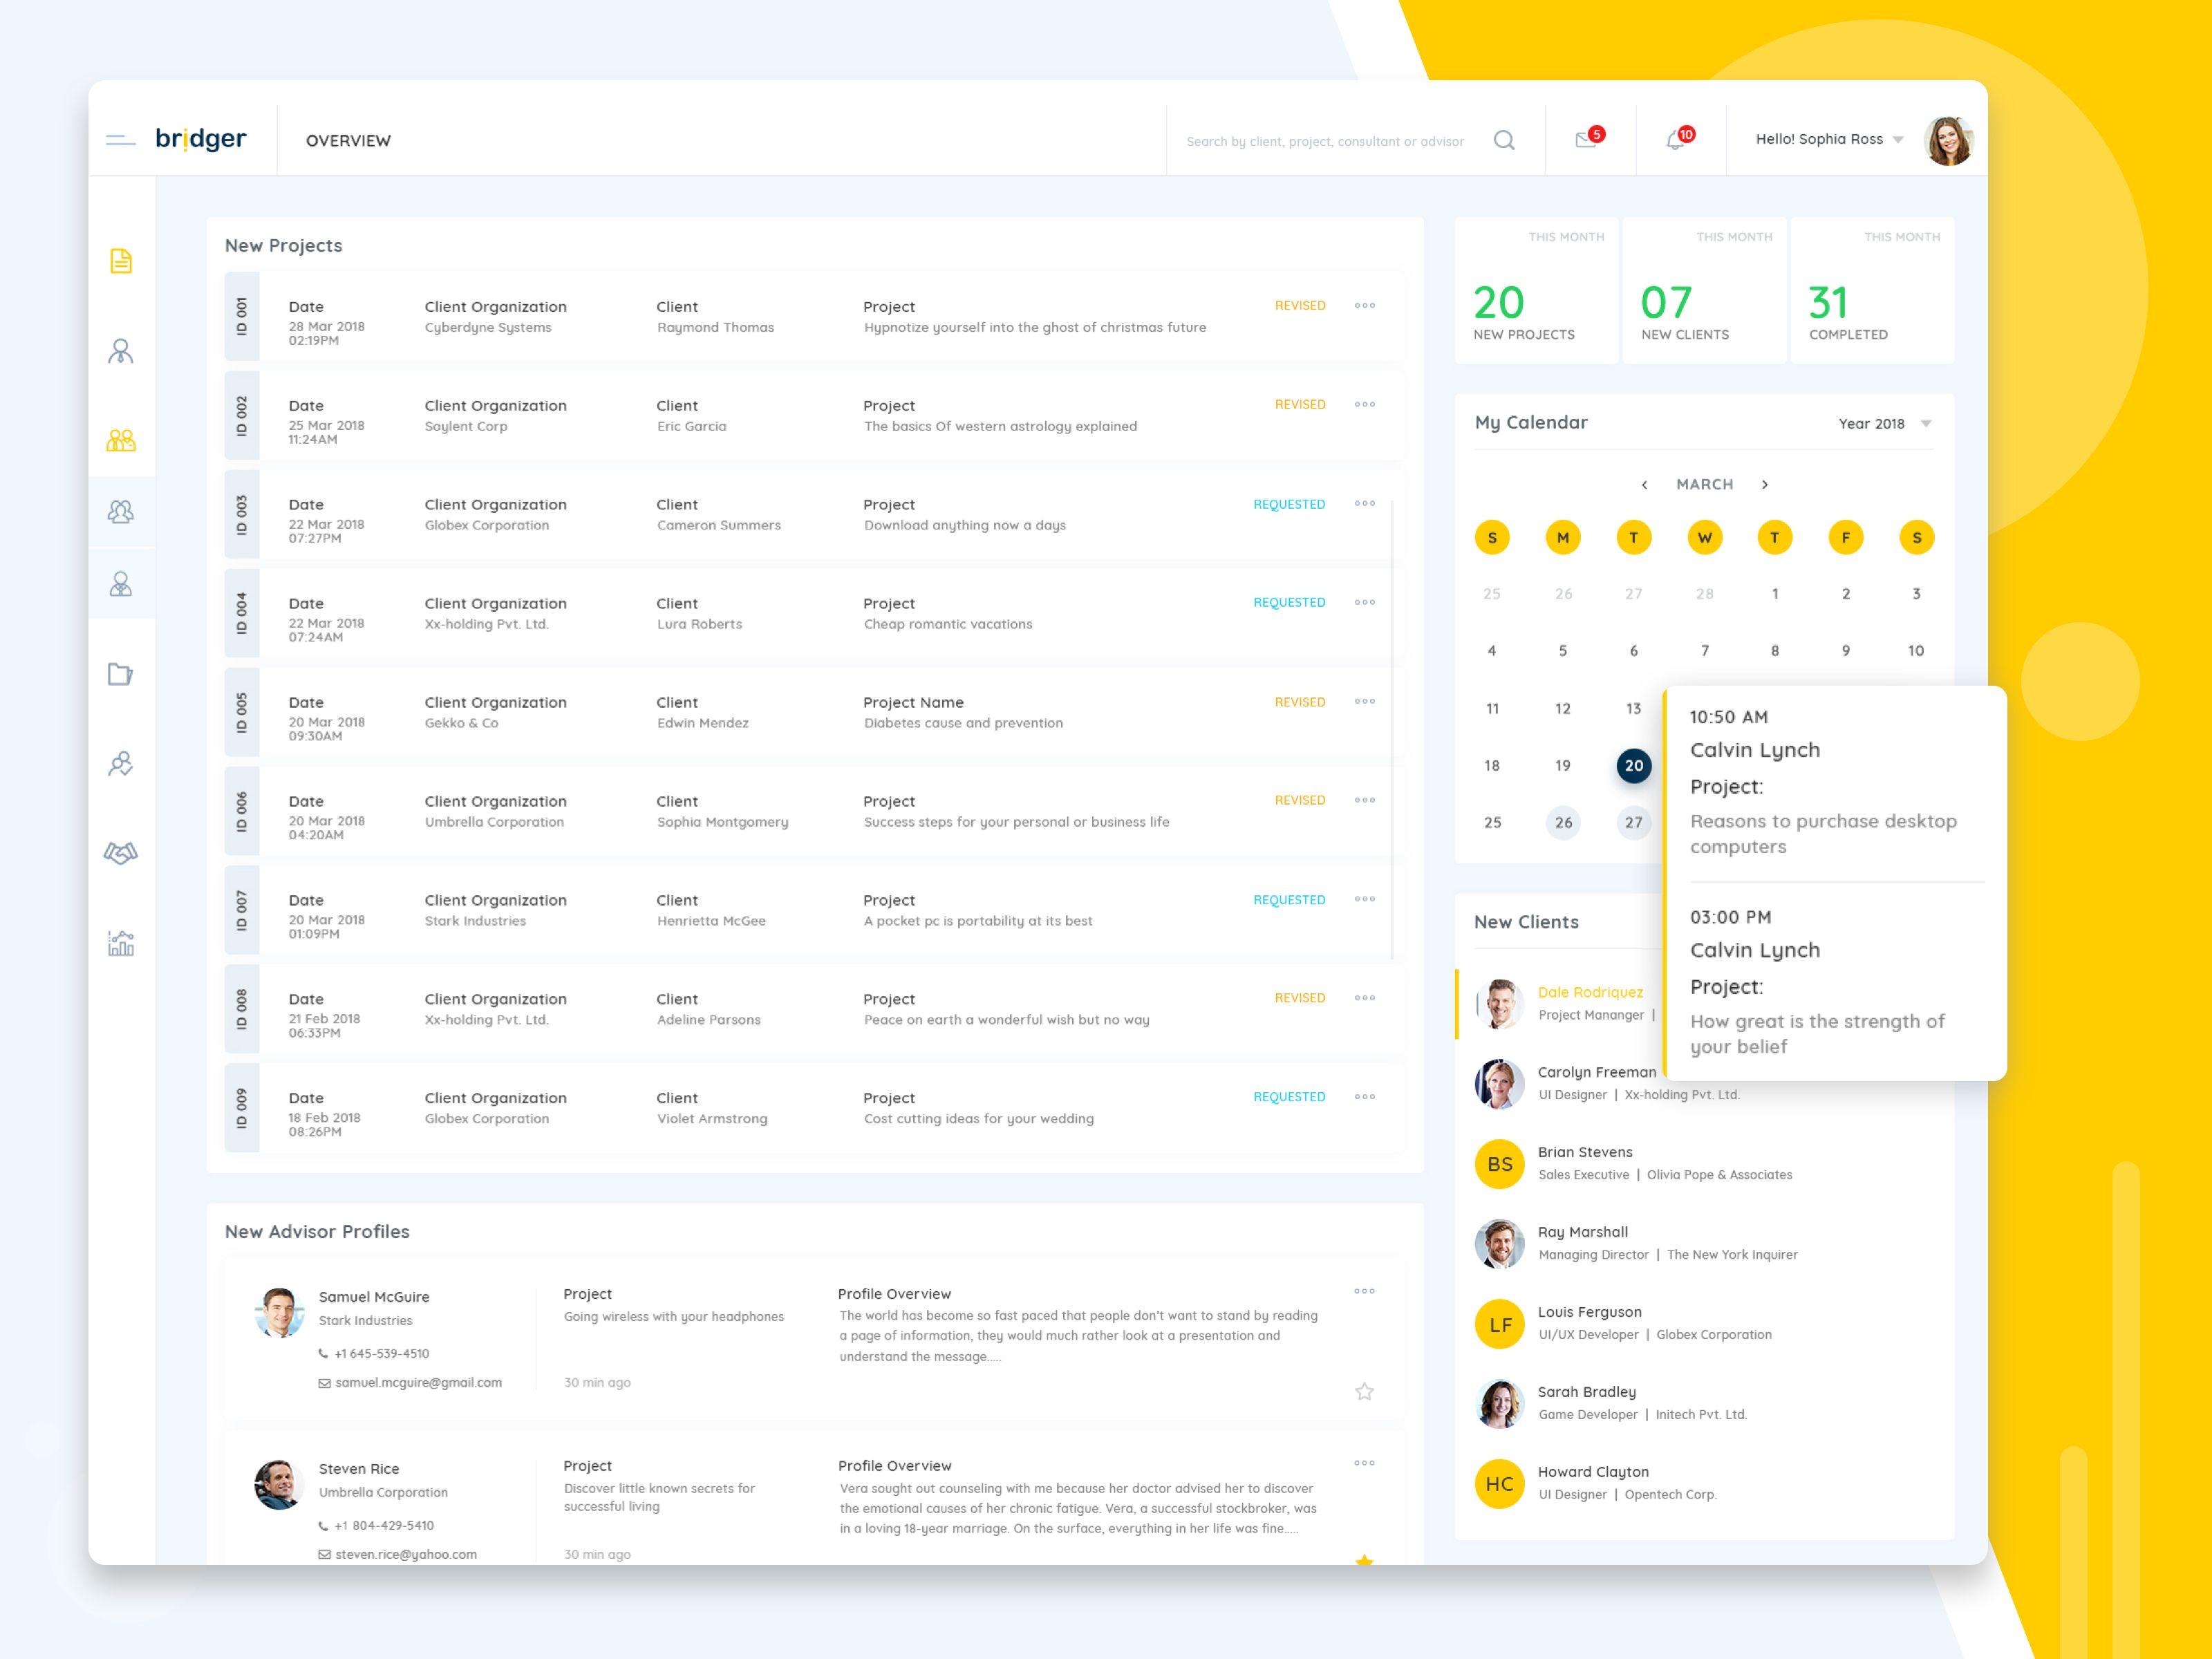Image resolution: width=2212 pixels, height=1659 pixels.
Task: Open more options for project ID 004
Action: 1365,603
